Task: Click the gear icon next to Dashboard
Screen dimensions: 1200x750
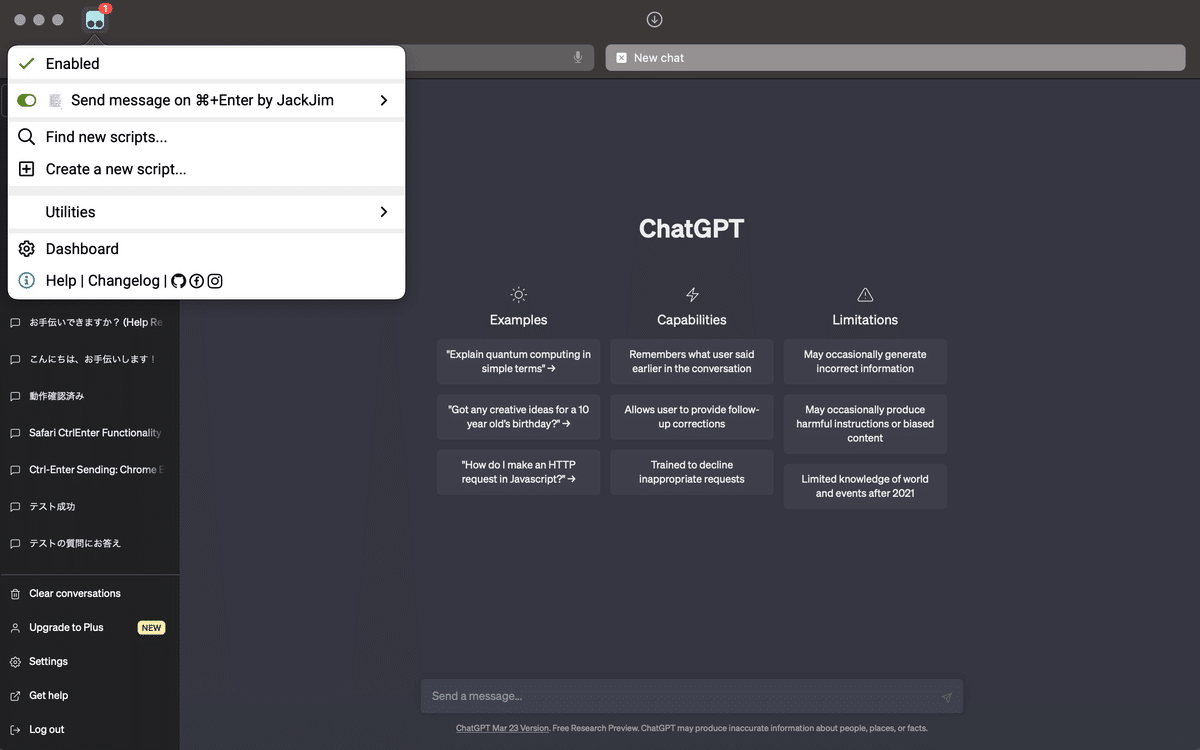Action: [x=27, y=249]
